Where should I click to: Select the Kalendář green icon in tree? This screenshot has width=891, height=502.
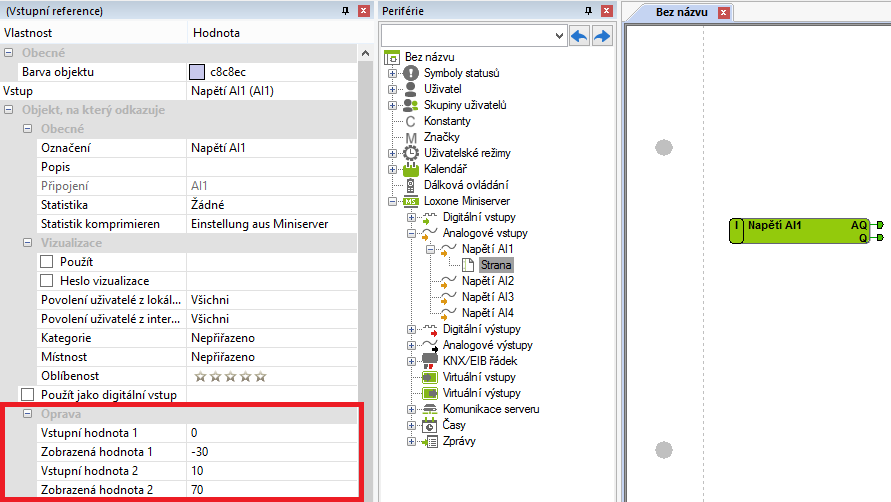pyautogui.click(x=411, y=169)
